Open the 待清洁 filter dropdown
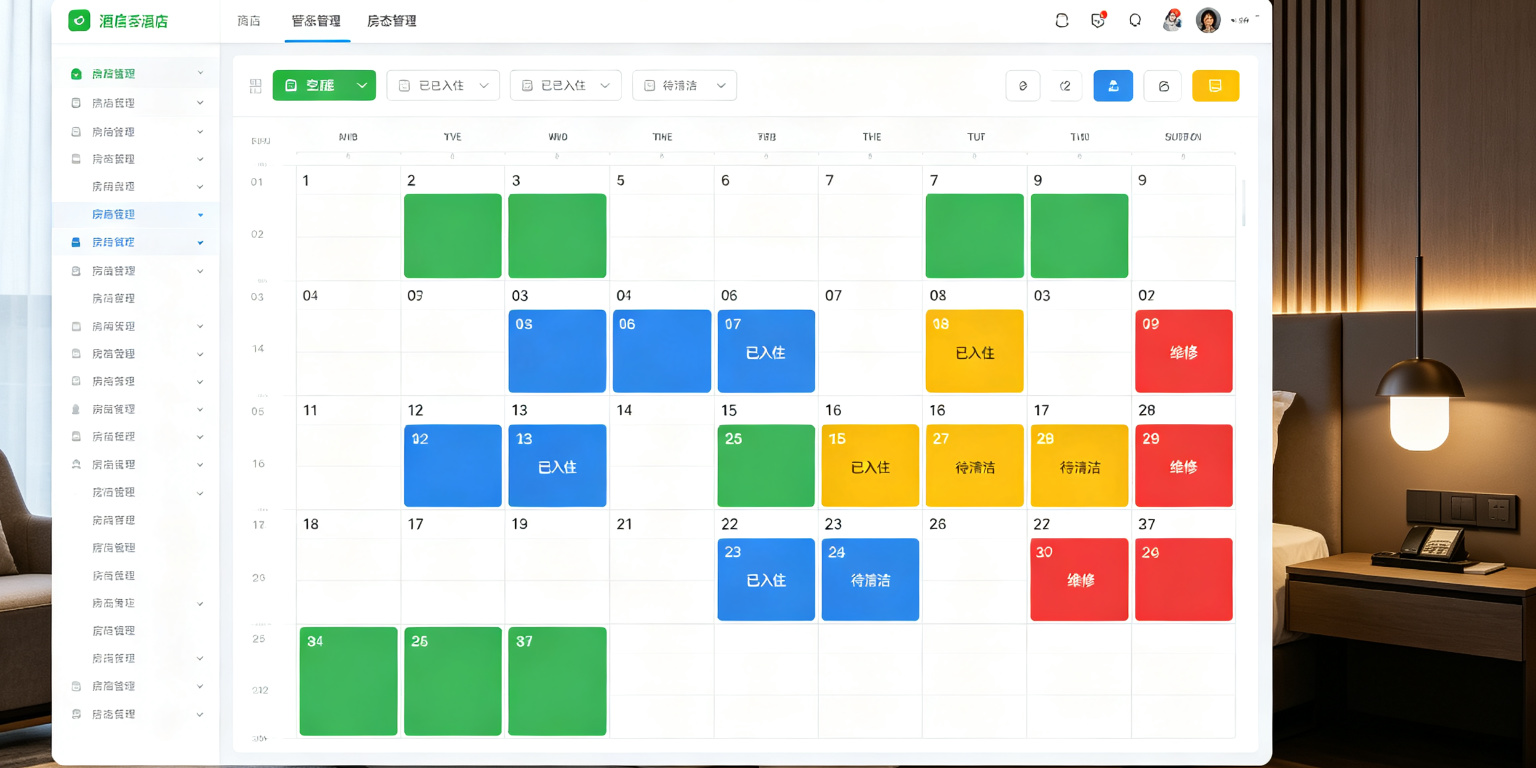Viewport: 1536px width, 768px height. (x=684, y=86)
